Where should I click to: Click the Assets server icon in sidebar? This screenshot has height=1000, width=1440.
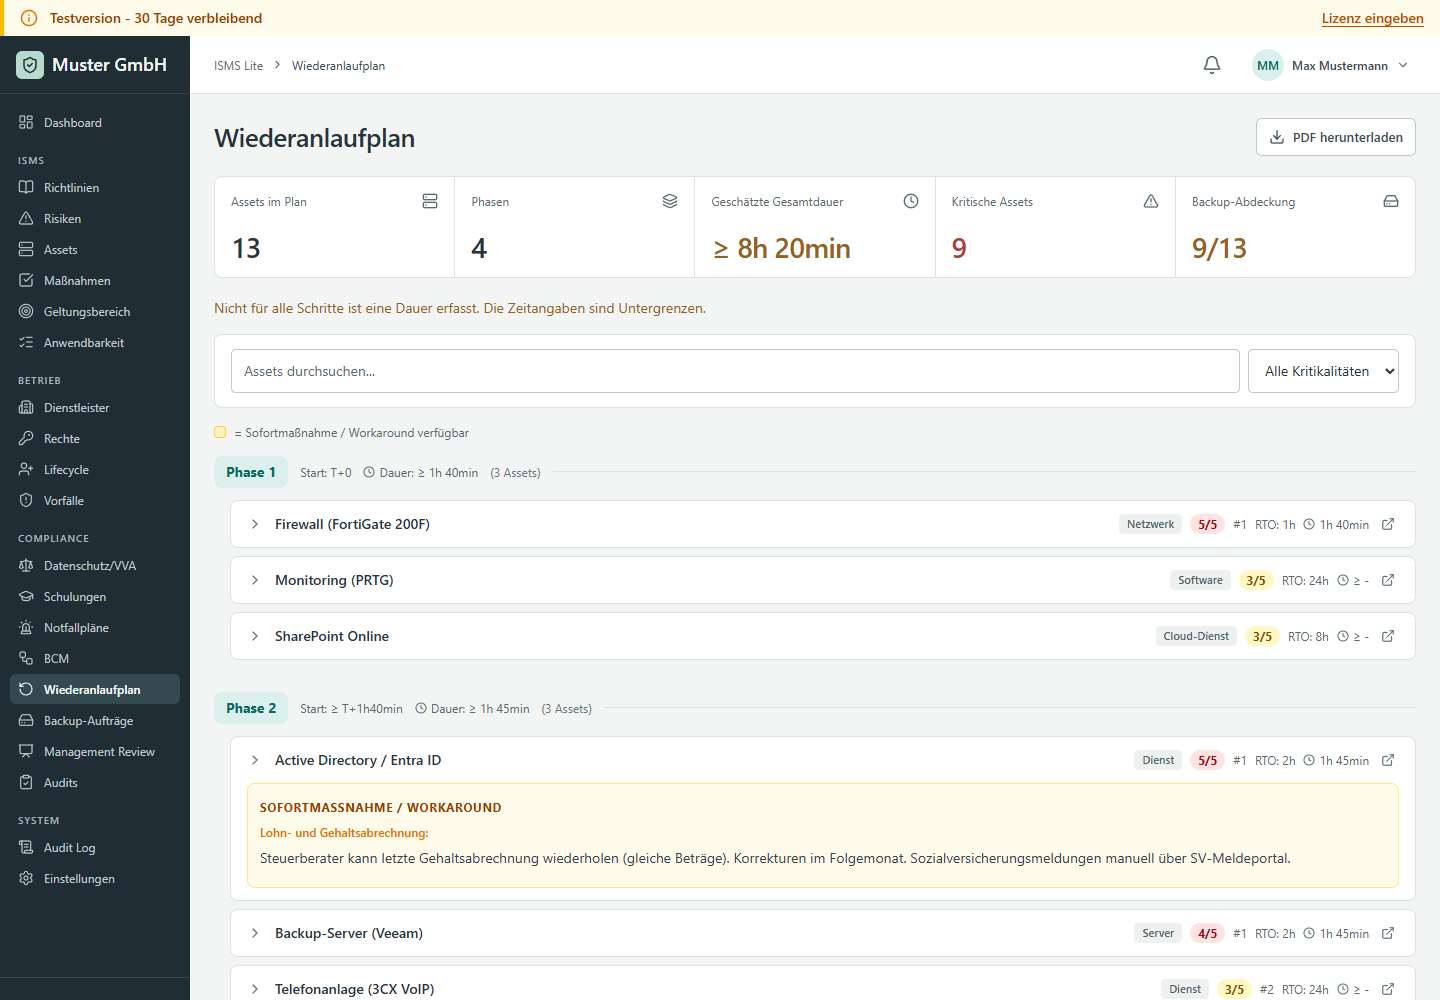click(x=26, y=249)
